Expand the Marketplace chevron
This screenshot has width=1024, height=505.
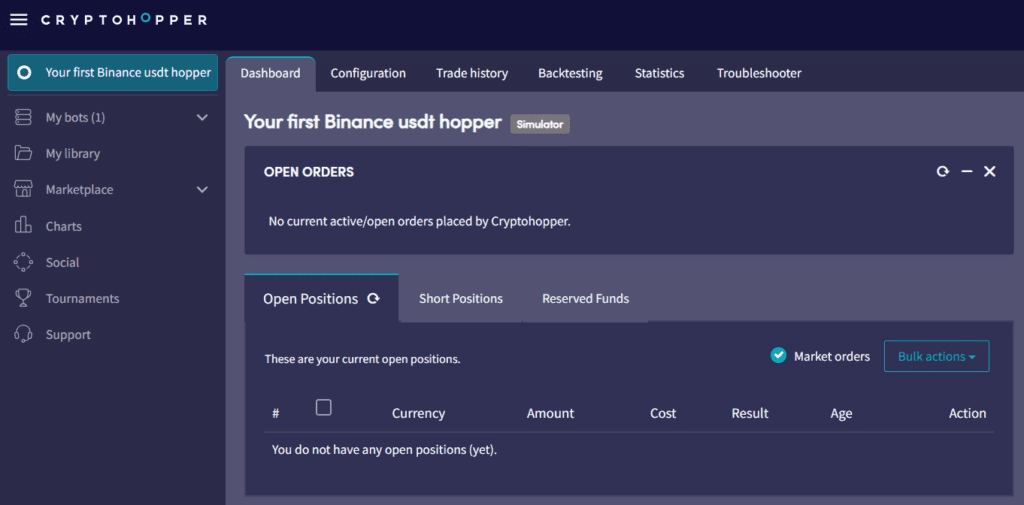(x=202, y=189)
